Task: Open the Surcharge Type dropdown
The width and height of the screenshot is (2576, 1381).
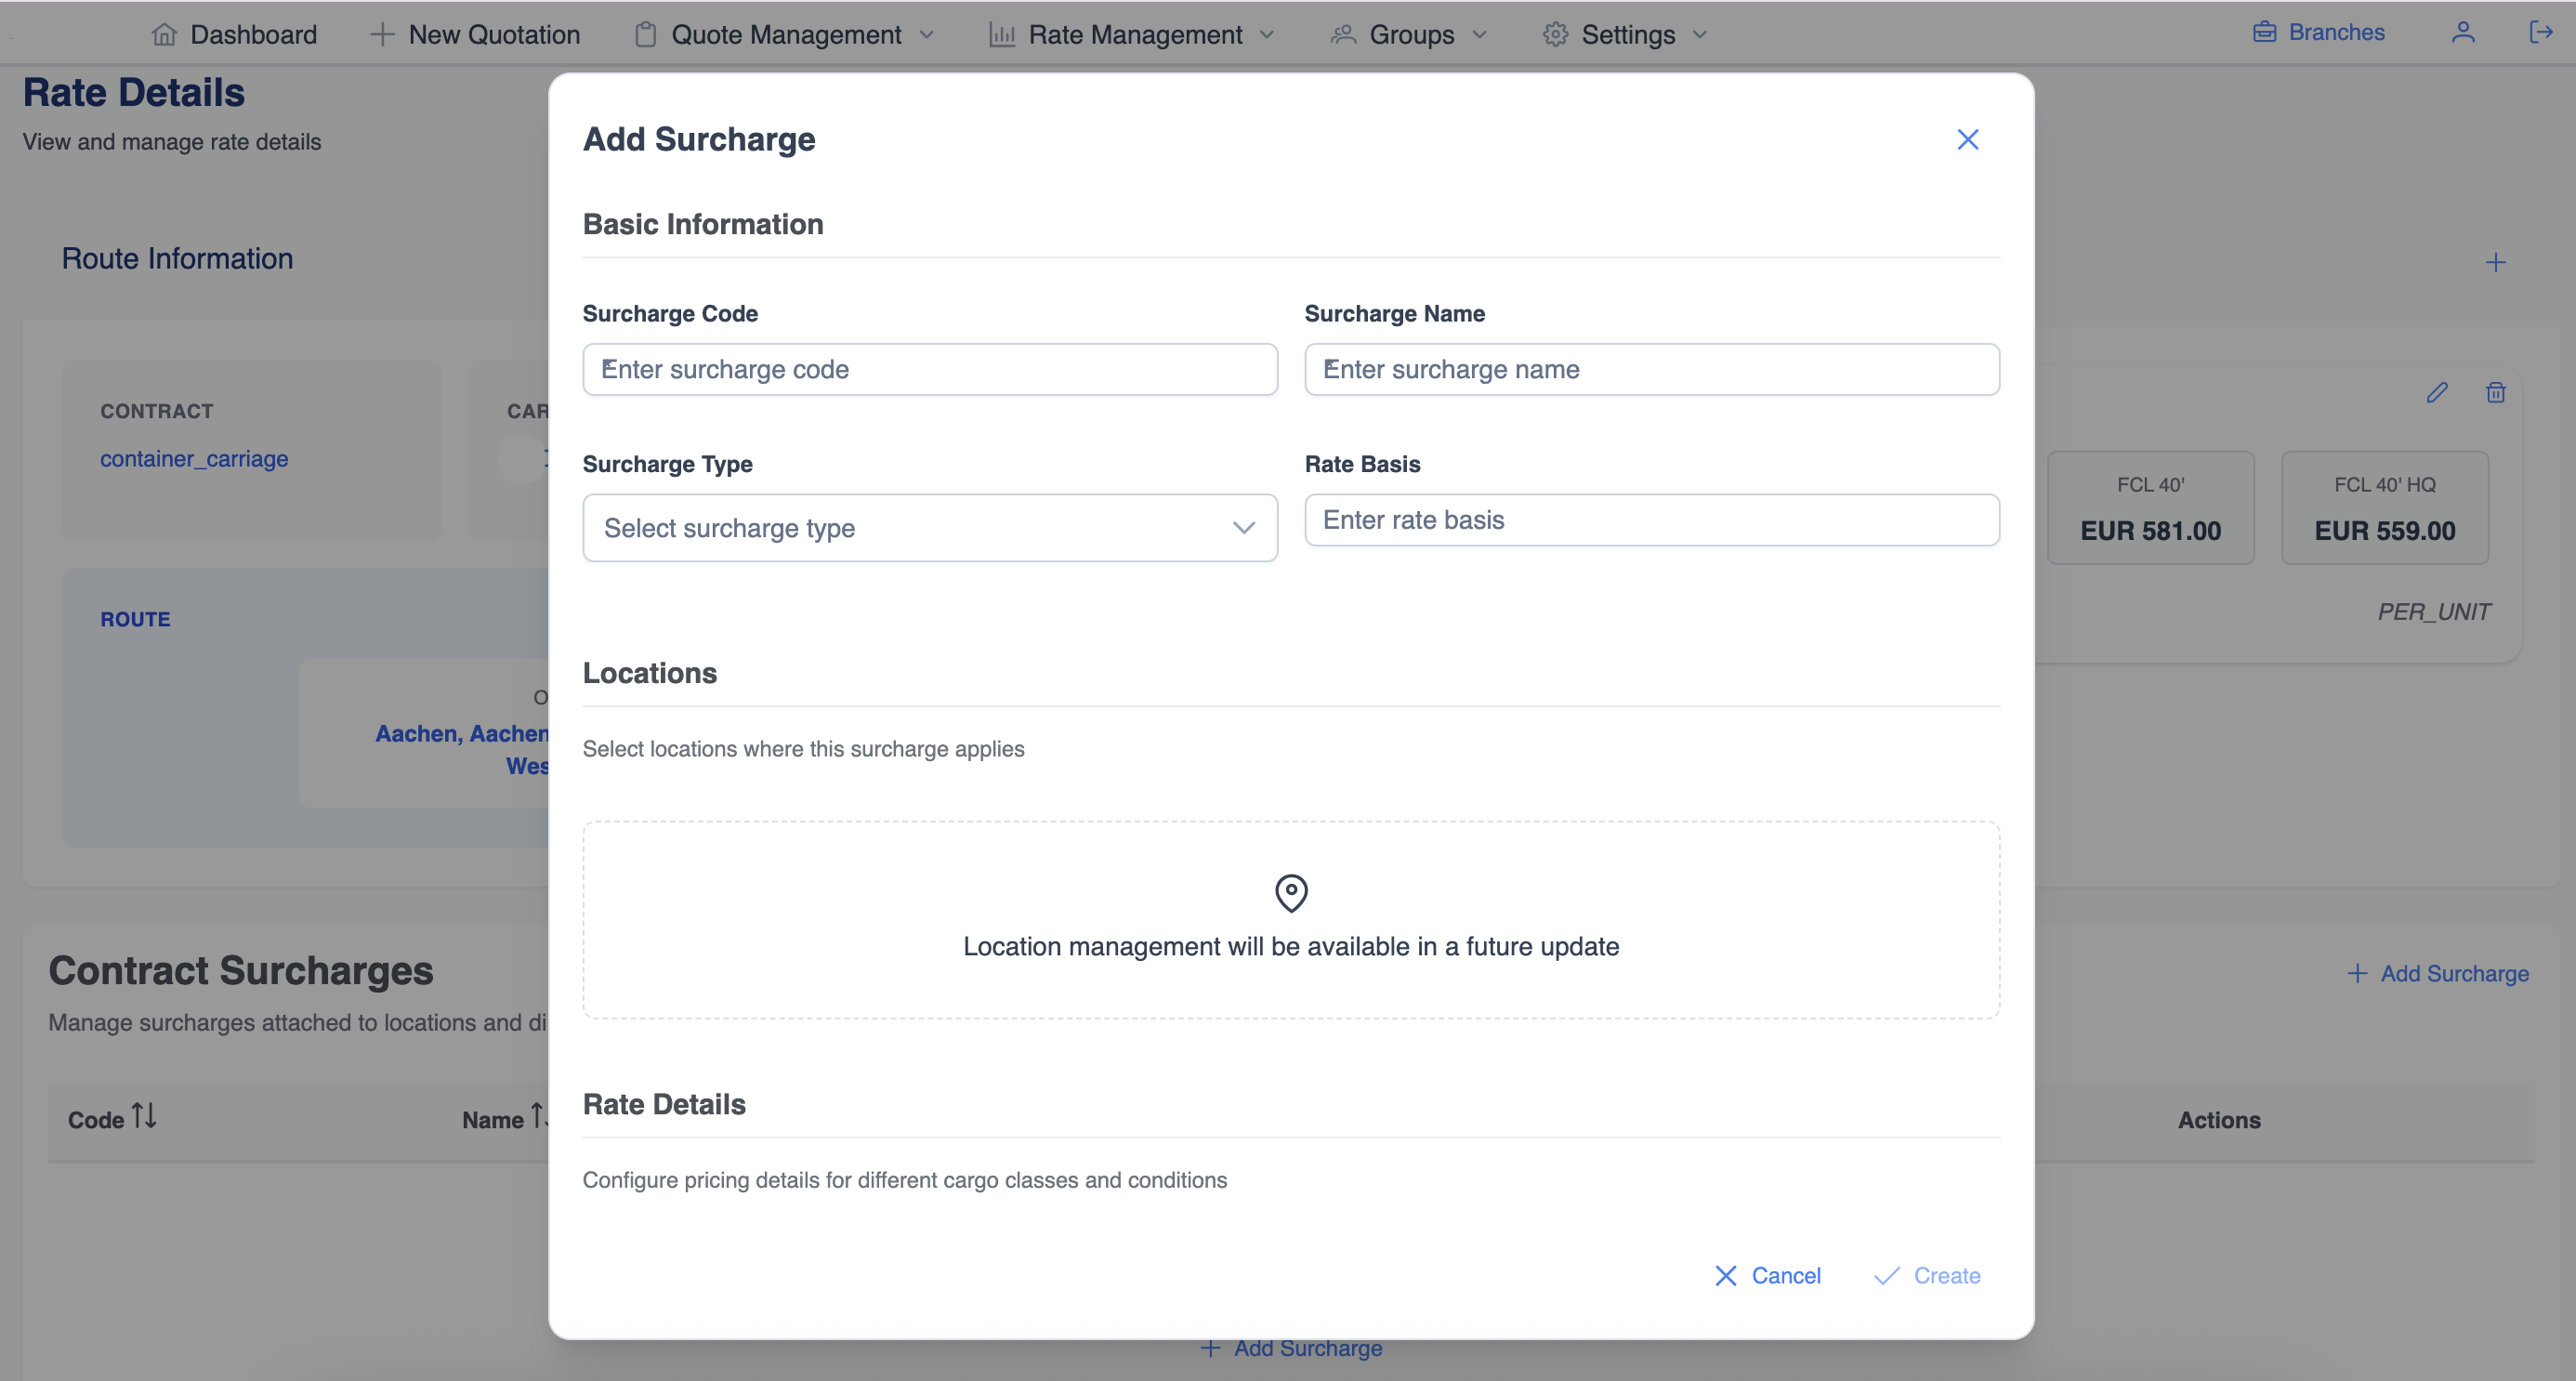Action: [929, 528]
